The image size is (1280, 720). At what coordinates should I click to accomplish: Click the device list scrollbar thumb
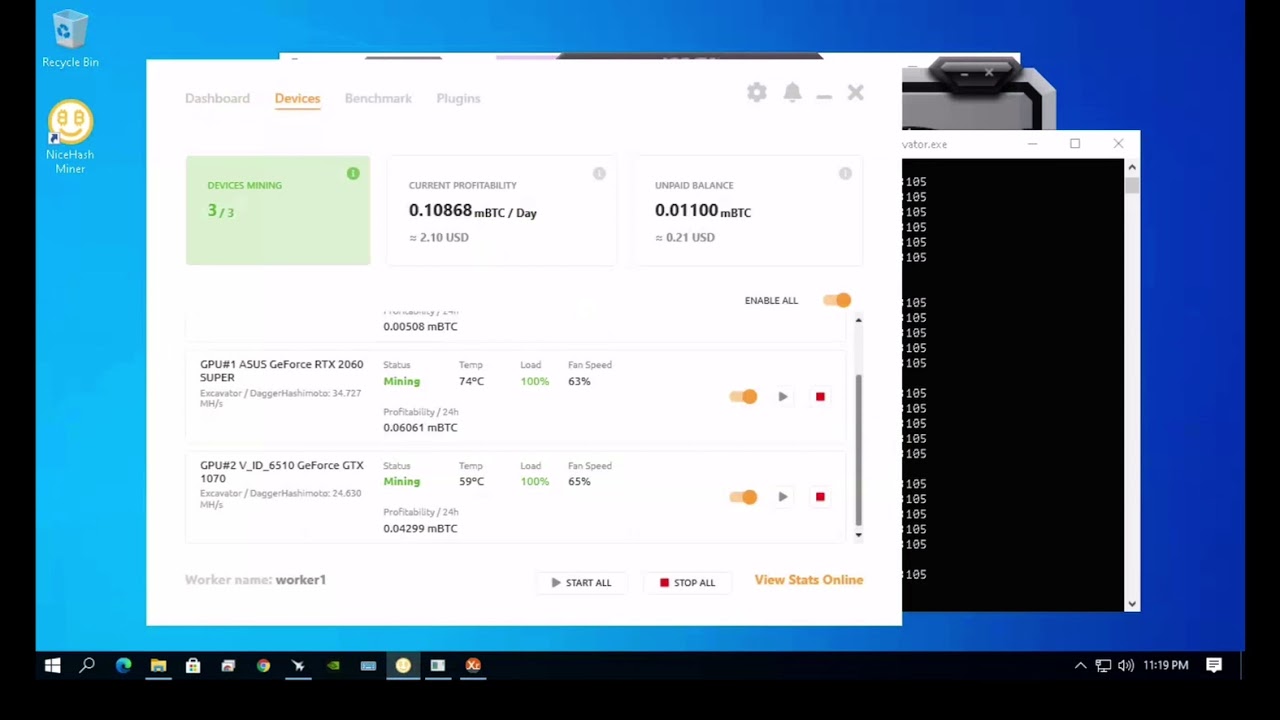(x=858, y=450)
